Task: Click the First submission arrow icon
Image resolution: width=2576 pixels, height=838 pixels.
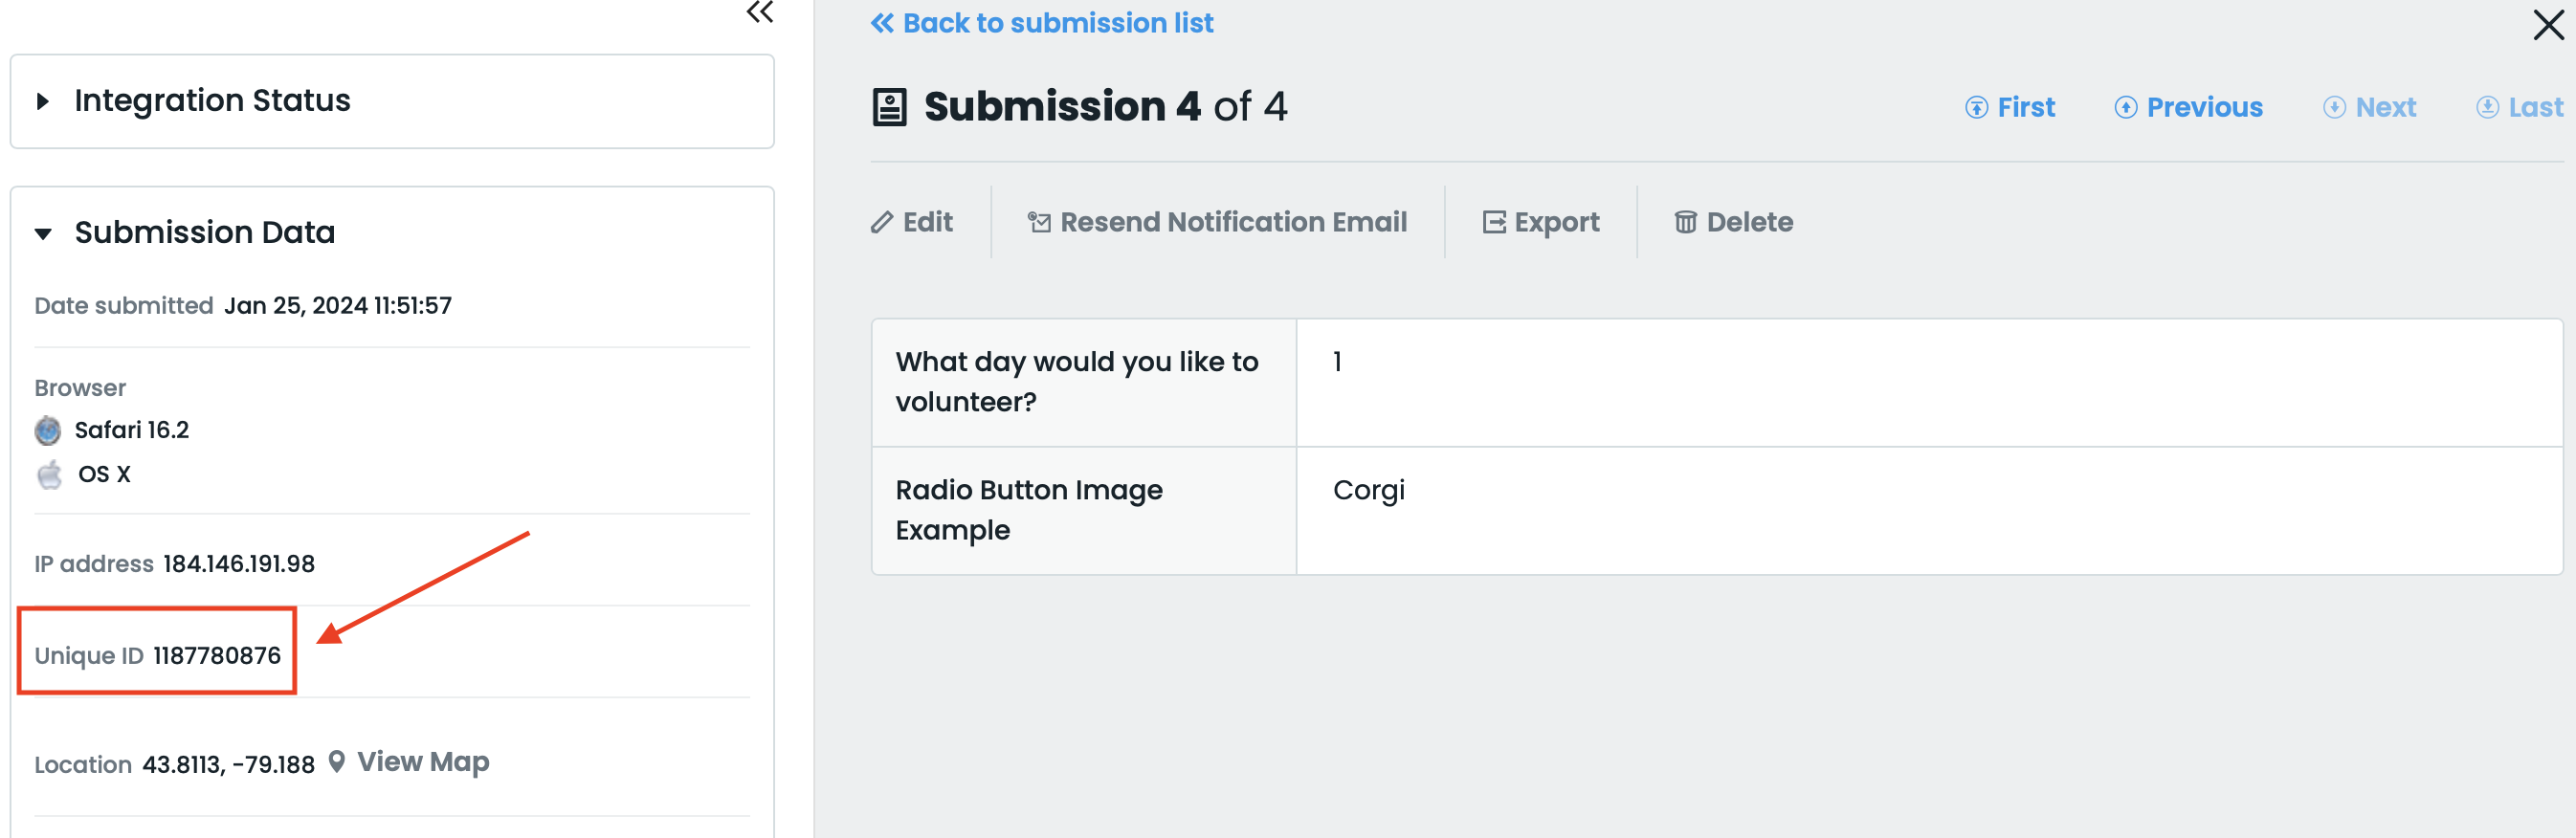Action: 1976,108
